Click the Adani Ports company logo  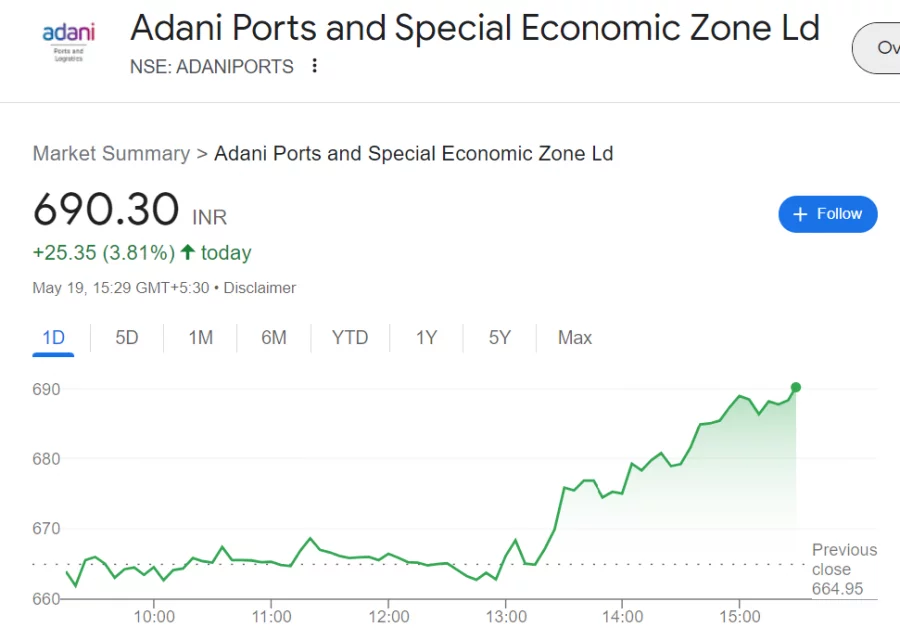(68, 45)
